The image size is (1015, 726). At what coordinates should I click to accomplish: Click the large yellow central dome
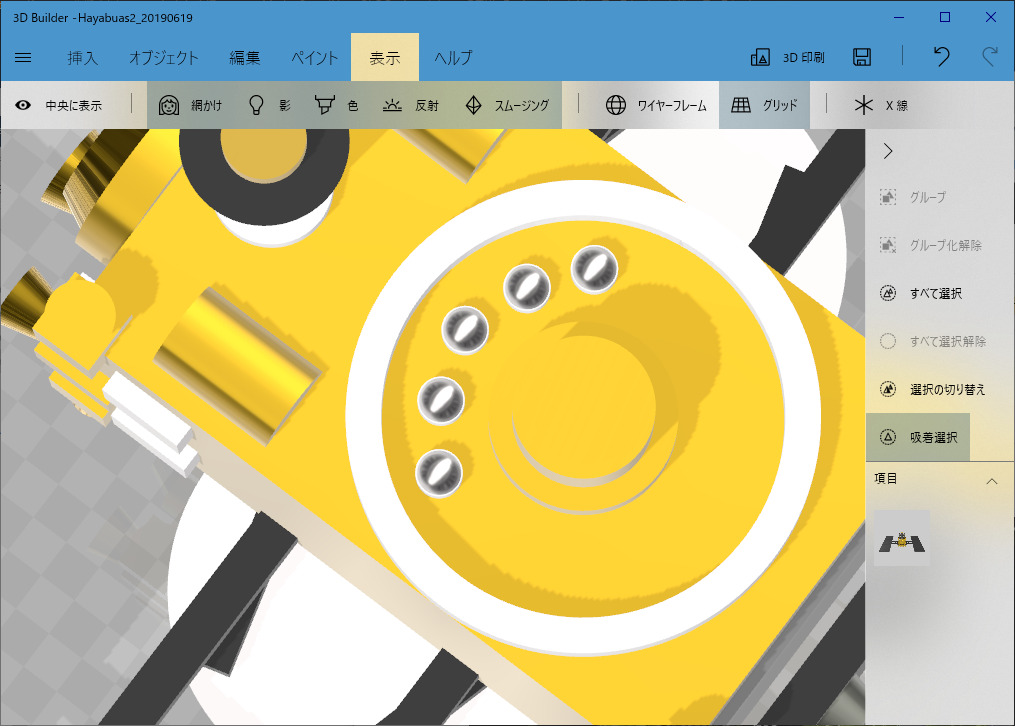[x=585, y=409]
